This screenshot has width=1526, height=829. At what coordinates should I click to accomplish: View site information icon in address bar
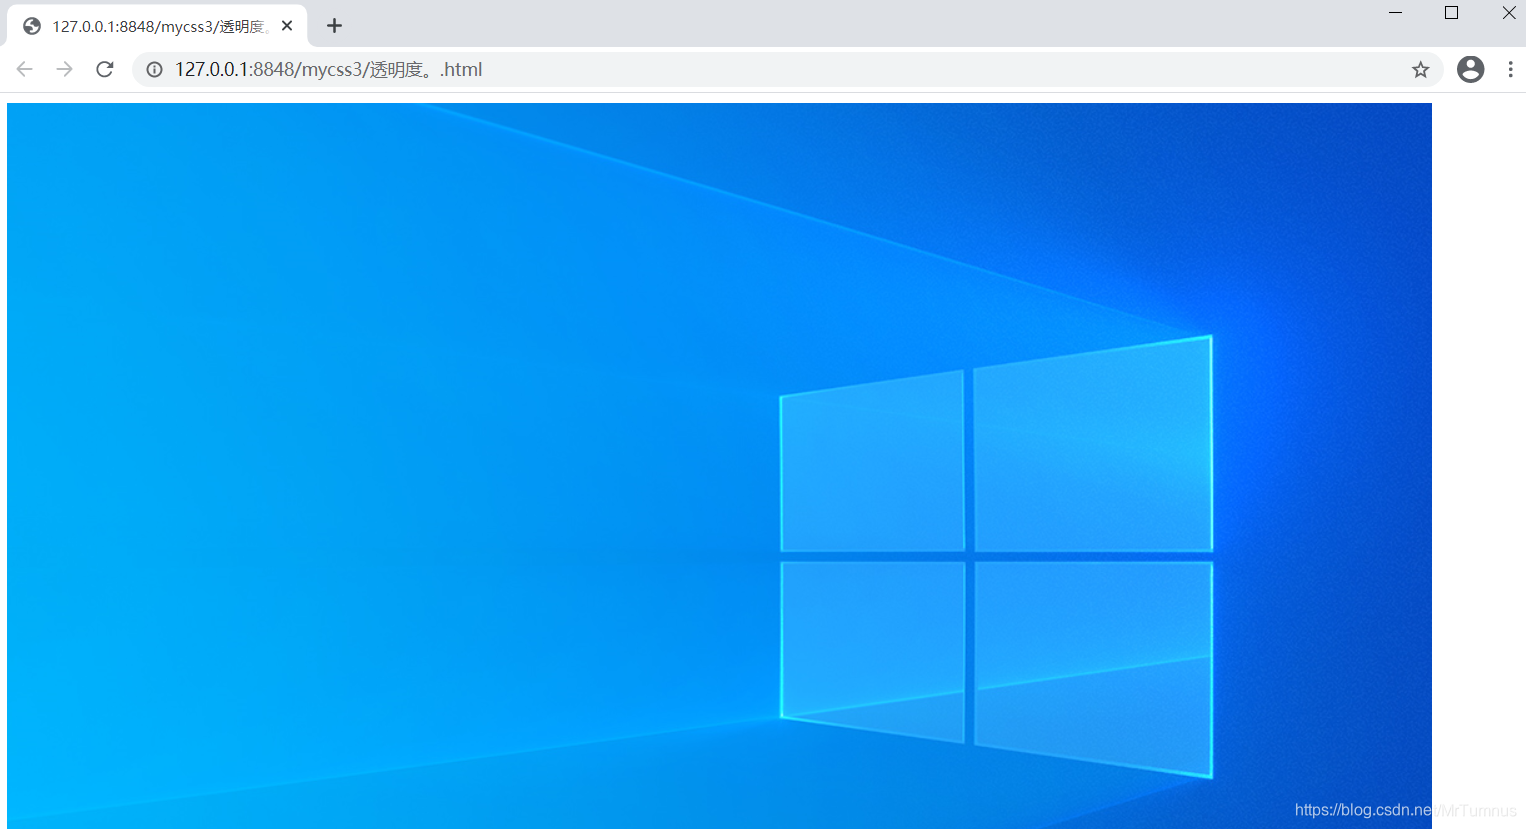pyautogui.click(x=154, y=69)
